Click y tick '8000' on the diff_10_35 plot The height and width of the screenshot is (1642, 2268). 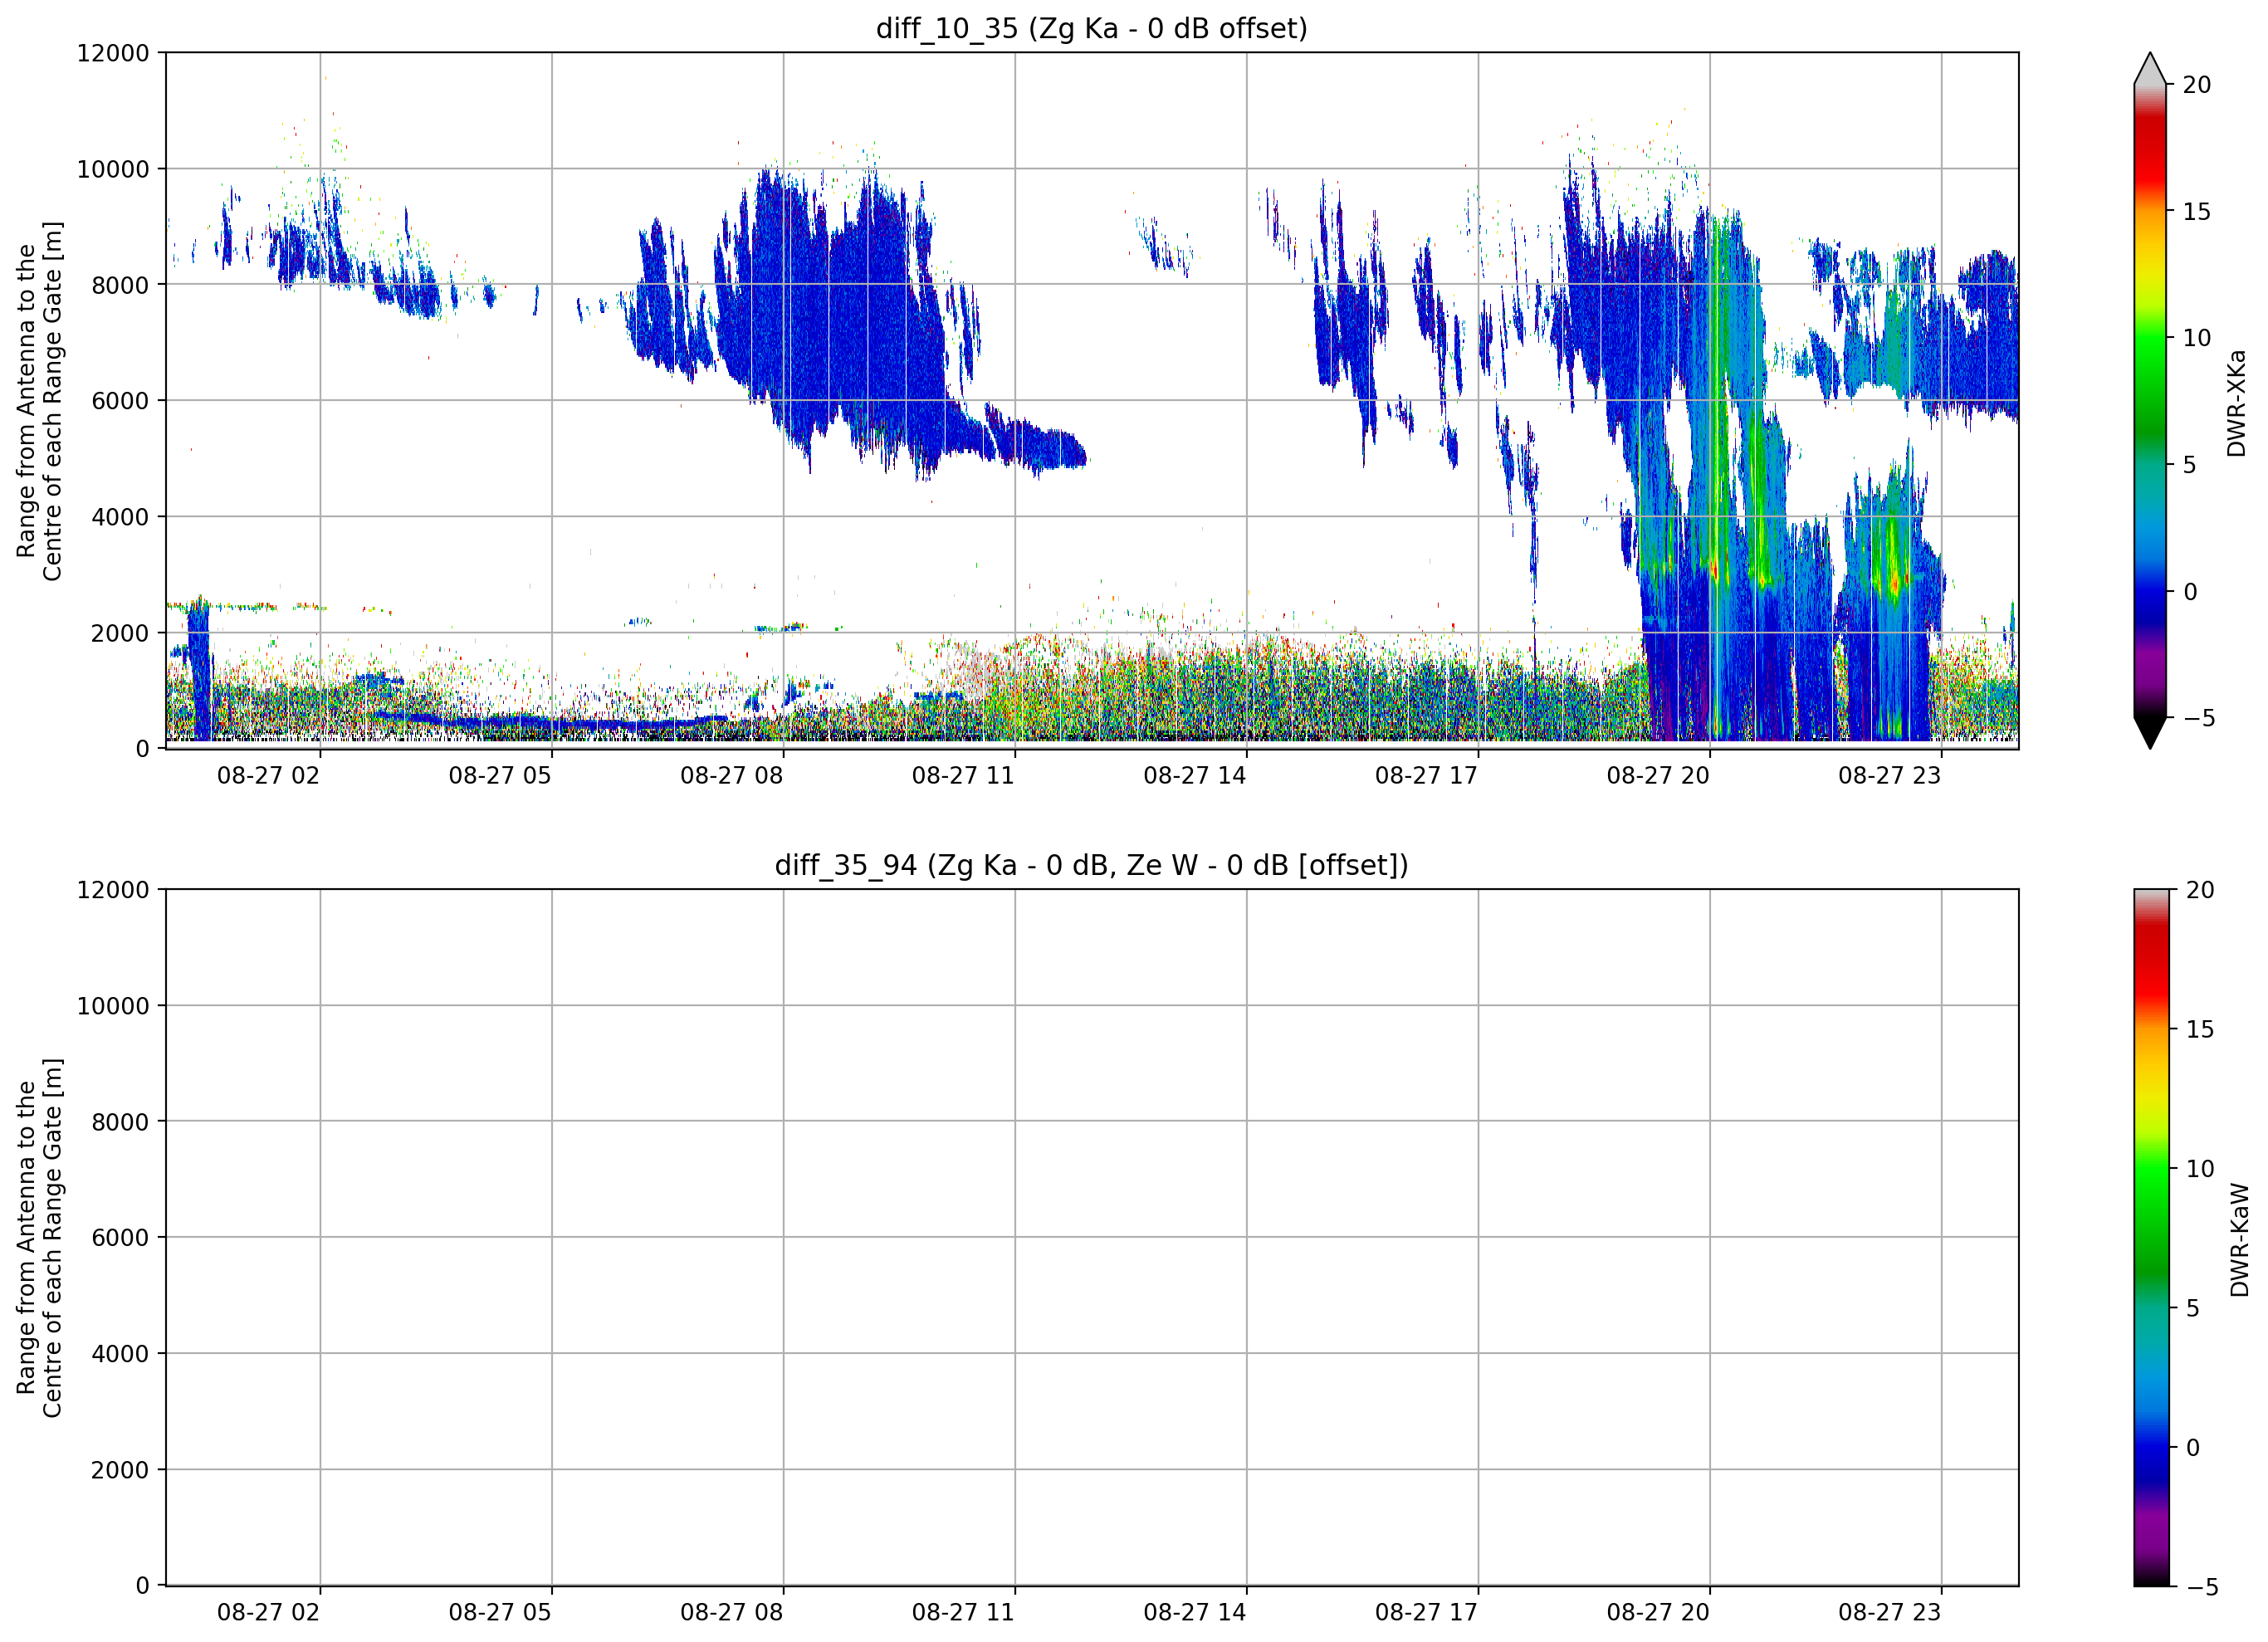(120, 285)
